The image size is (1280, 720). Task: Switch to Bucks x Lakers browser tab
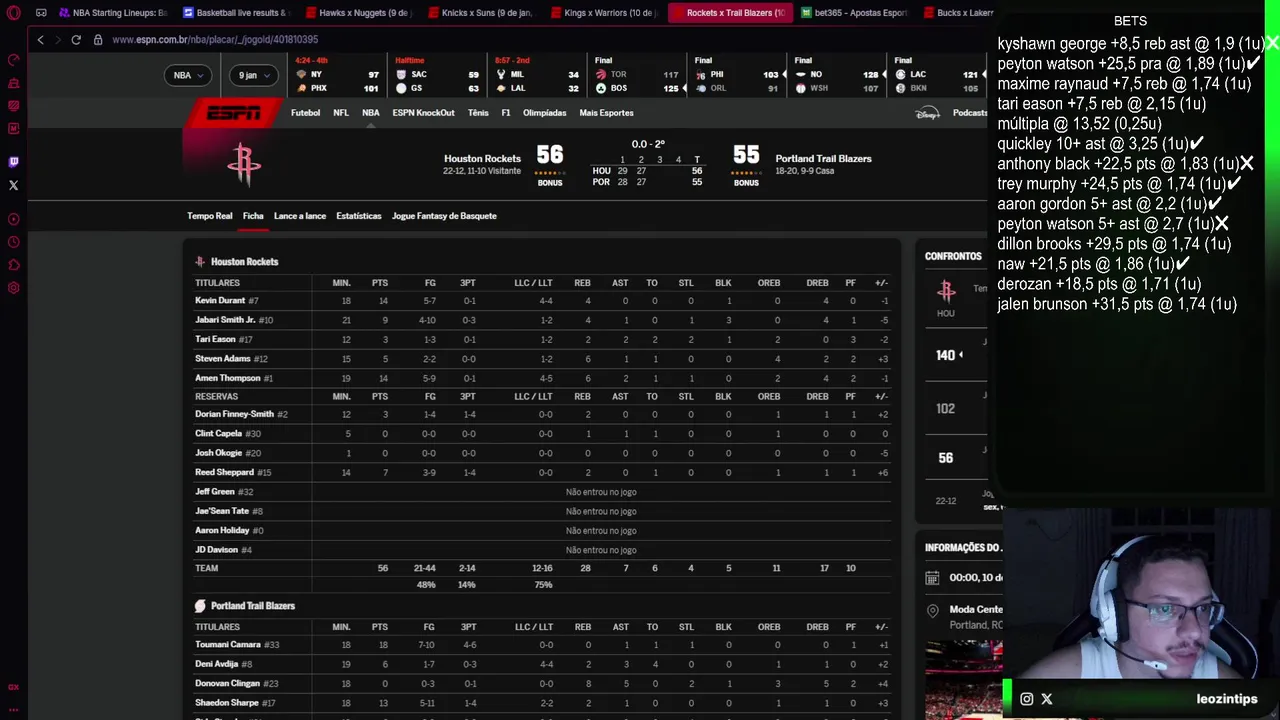tap(956, 13)
